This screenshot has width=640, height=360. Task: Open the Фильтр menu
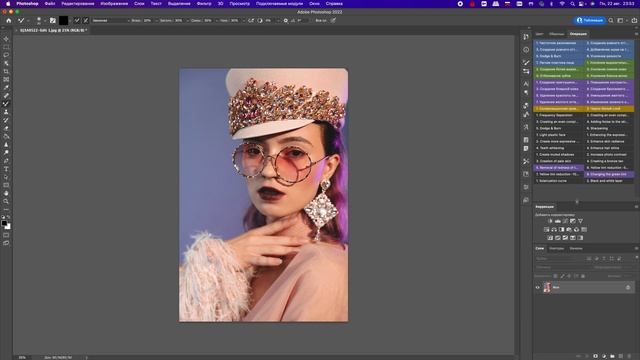click(x=204, y=4)
